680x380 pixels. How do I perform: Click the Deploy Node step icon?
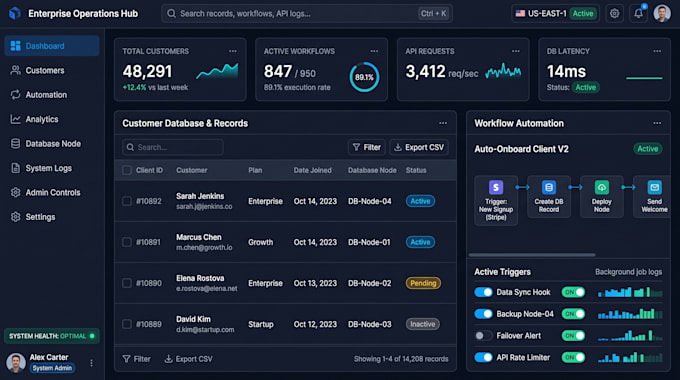point(602,187)
